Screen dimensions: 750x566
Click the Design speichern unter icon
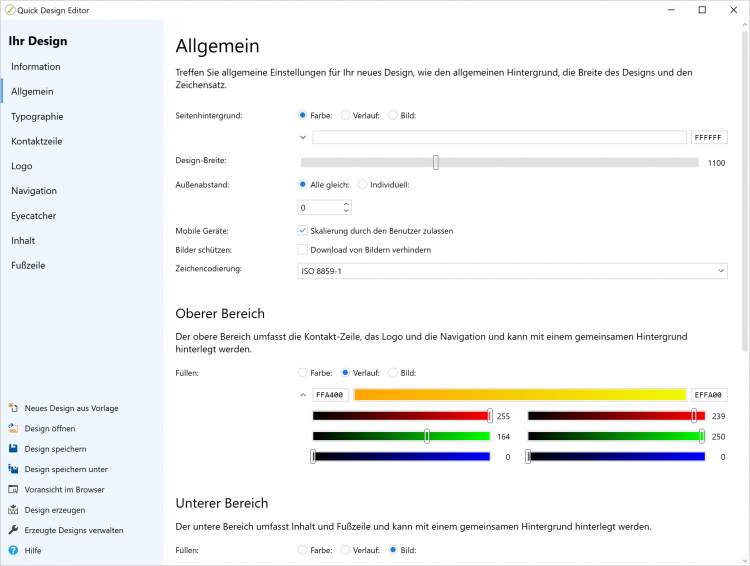click(x=14, y=469)
